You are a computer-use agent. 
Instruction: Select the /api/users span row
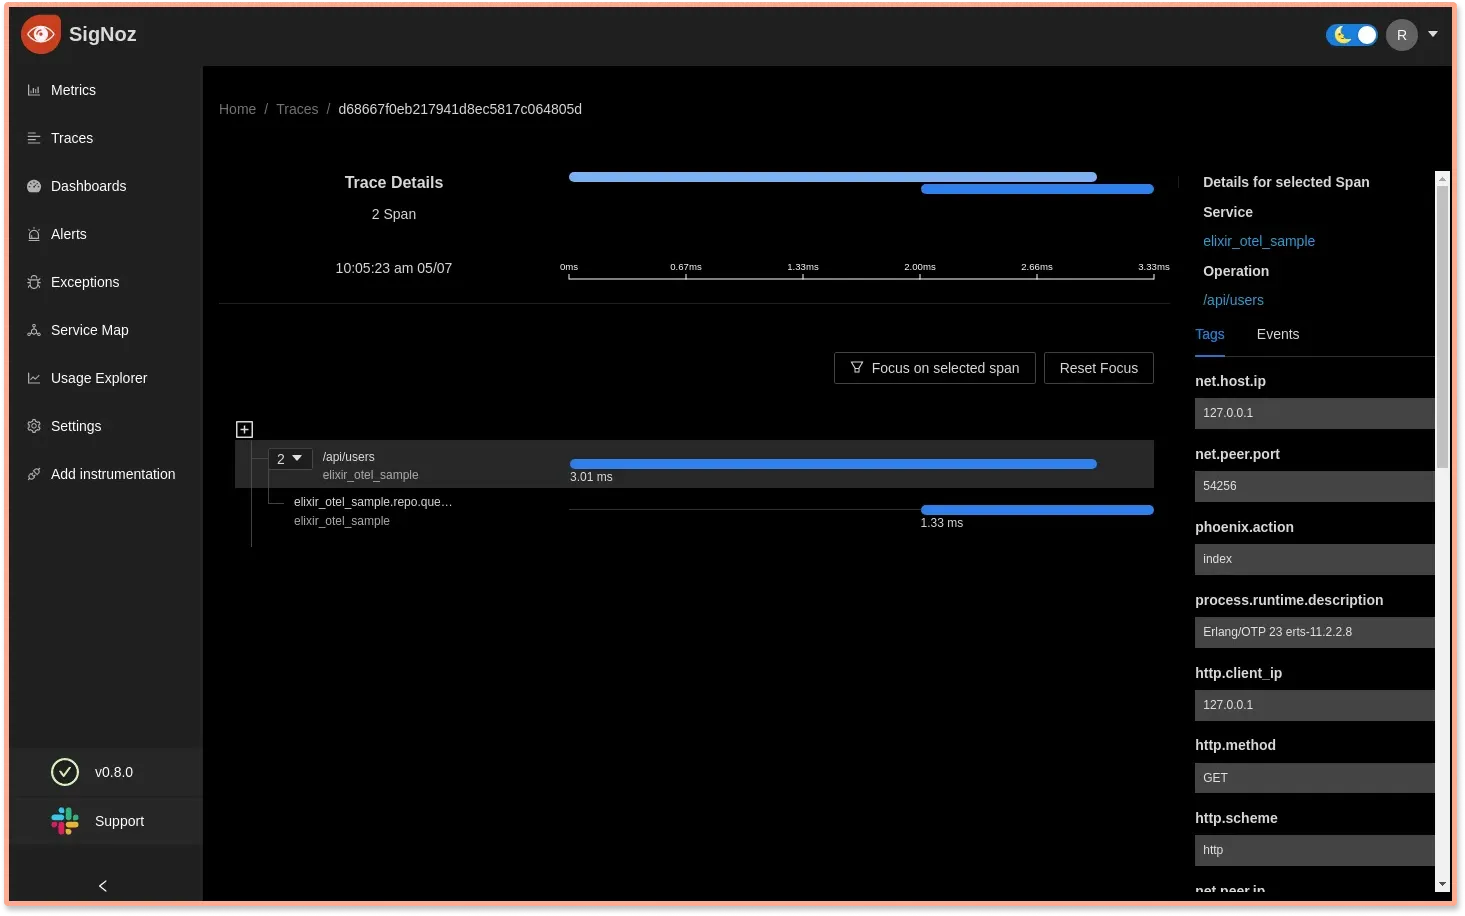(694, 464)
